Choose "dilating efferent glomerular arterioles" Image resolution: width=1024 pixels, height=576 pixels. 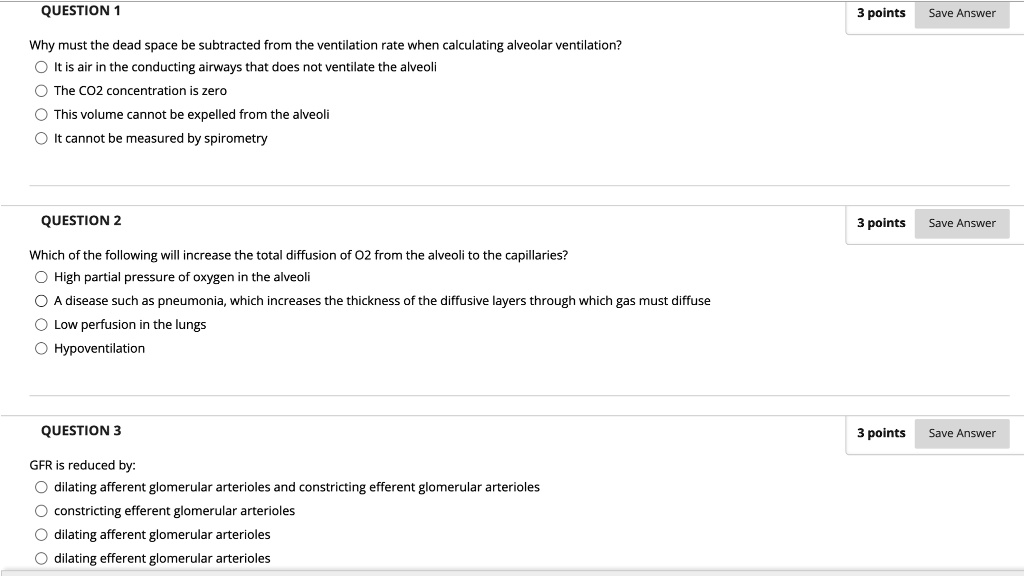[x=41, y=558]
